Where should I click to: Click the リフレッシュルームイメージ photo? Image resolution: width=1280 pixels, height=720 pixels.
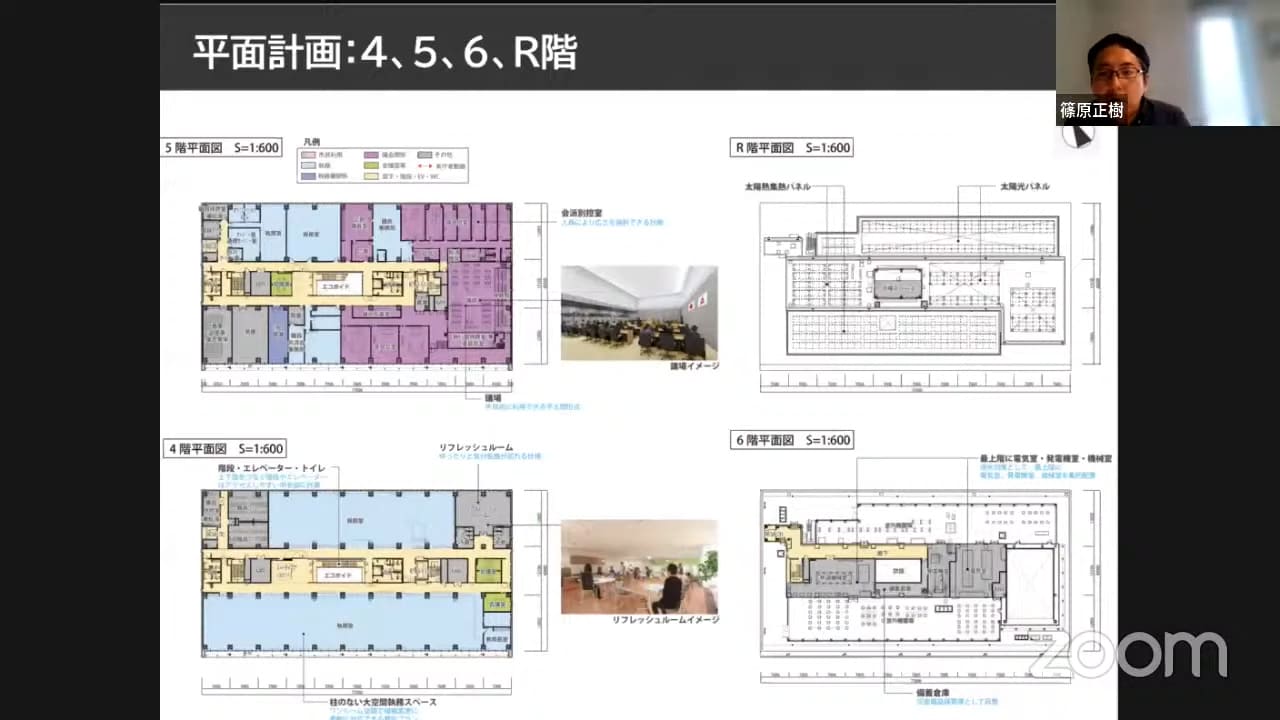[639, 566]
